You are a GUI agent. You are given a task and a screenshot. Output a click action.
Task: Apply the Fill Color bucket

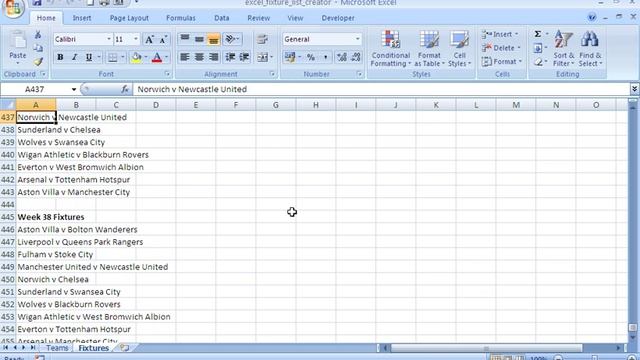136,58
